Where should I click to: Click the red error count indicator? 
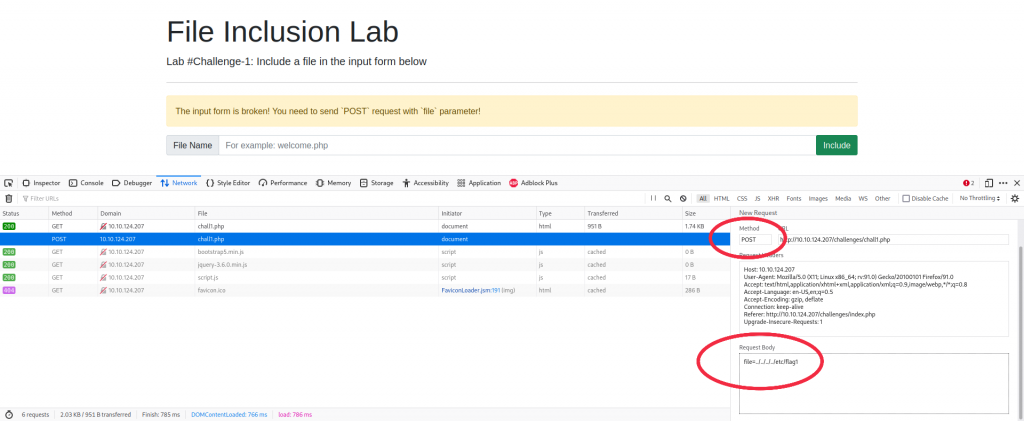point(968,183)
